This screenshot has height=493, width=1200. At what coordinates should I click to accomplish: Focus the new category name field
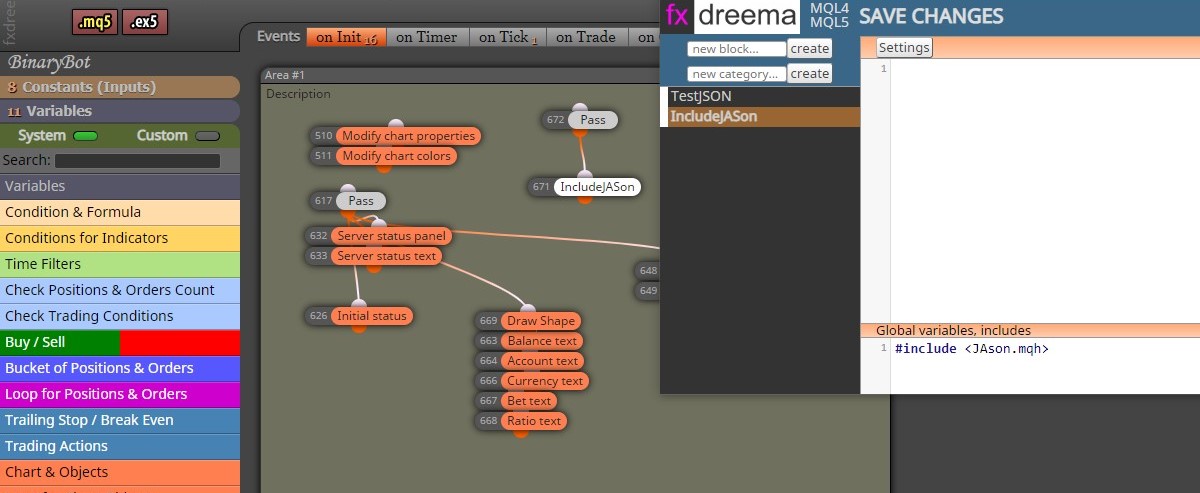pos(736,73)
